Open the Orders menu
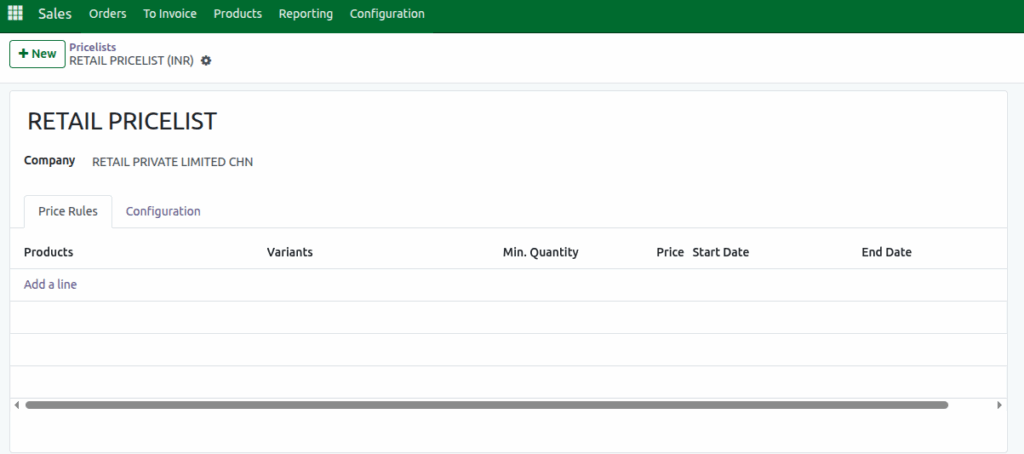1024x454 pixels. click(x=108, y=14)
